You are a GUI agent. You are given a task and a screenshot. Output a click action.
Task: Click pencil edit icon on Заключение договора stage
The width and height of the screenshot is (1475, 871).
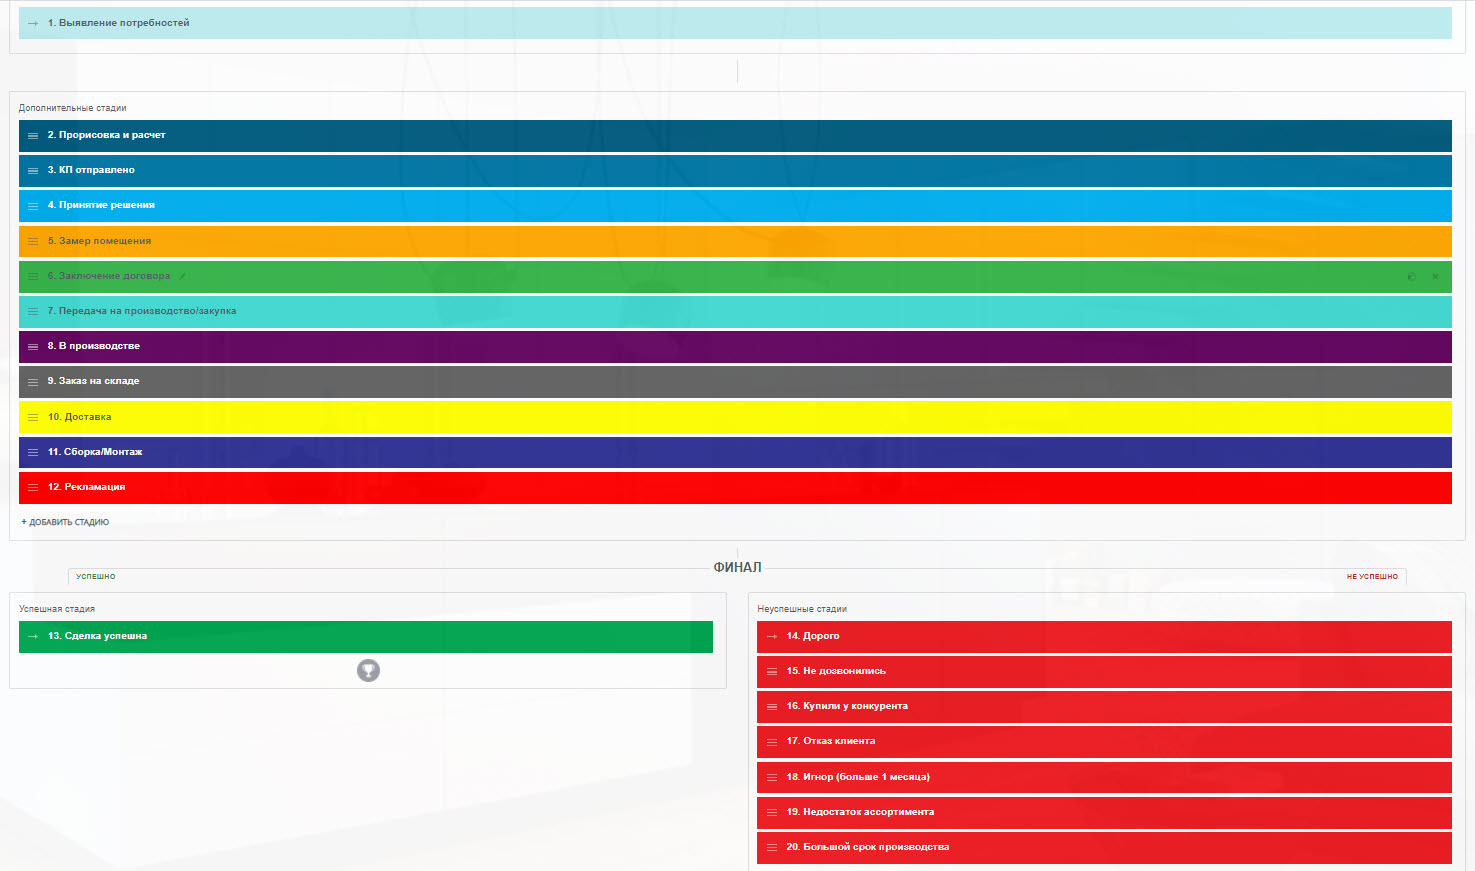coord(182,276)
